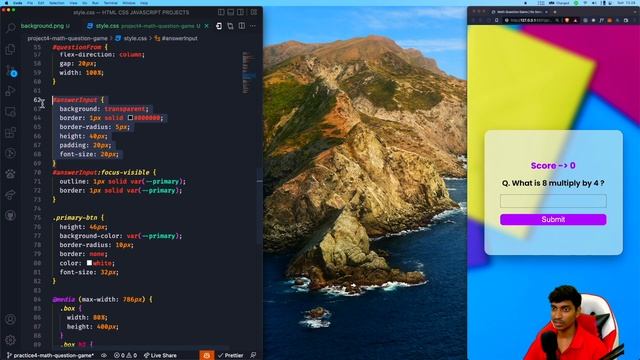The height and width of the screenshot is (360, 640).
Task: Click the Brave shields lion icon
Action: pyautogui.click(x=567, y=20)
